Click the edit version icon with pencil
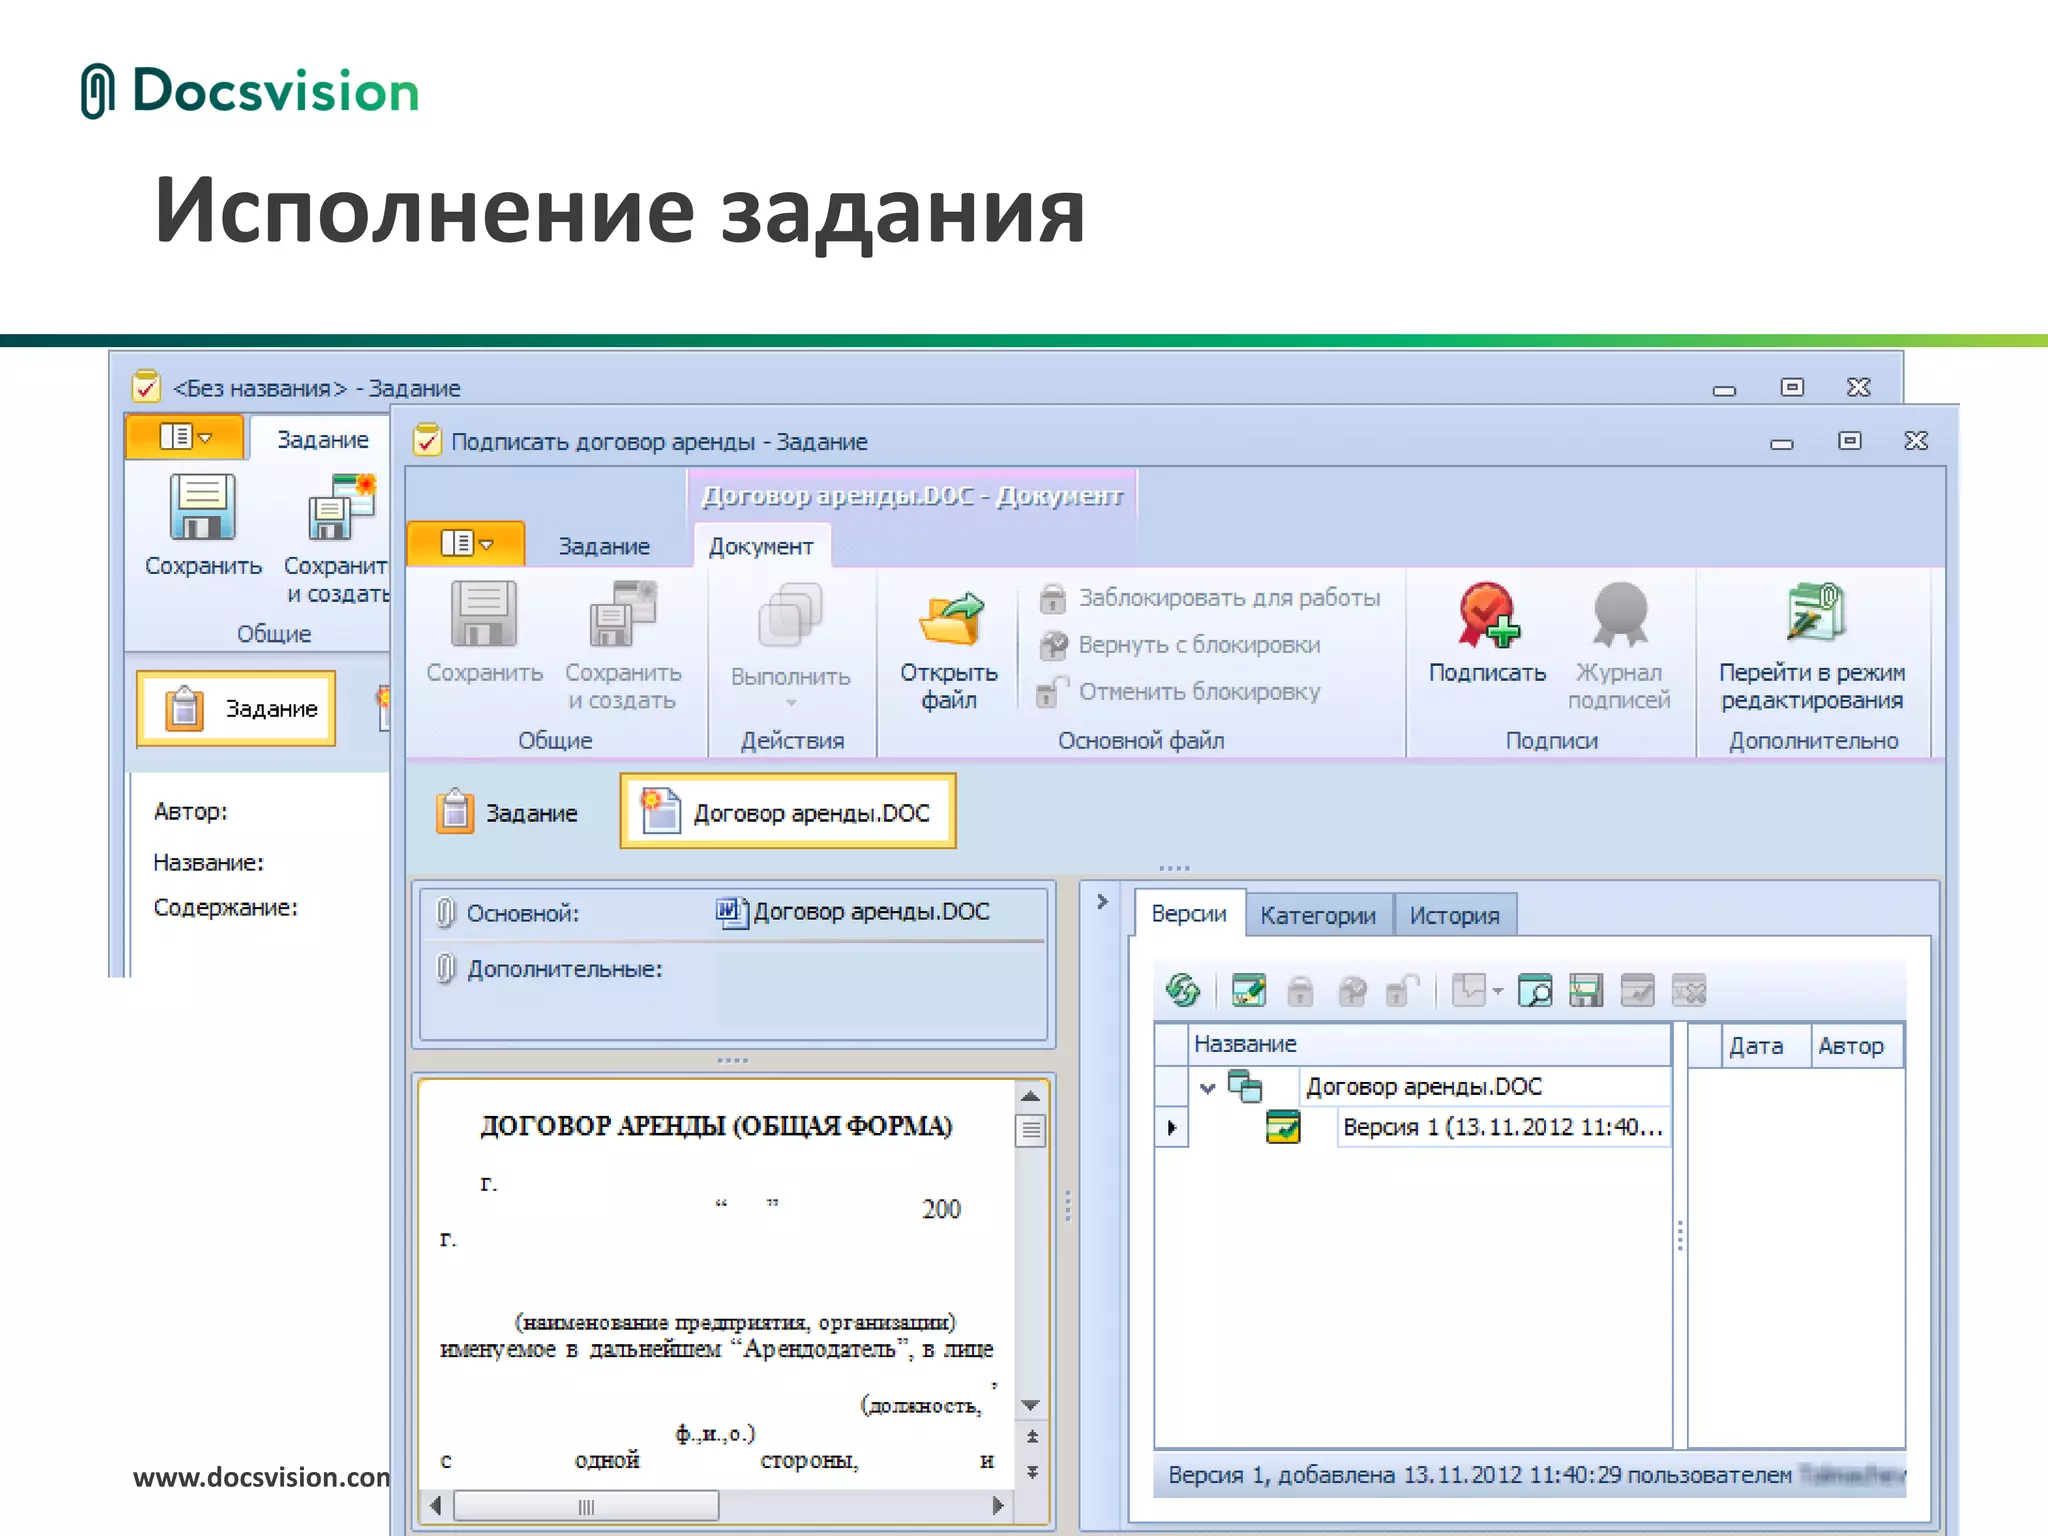This screenshot has width=2048, height=1536. (x=1249, y=990)
